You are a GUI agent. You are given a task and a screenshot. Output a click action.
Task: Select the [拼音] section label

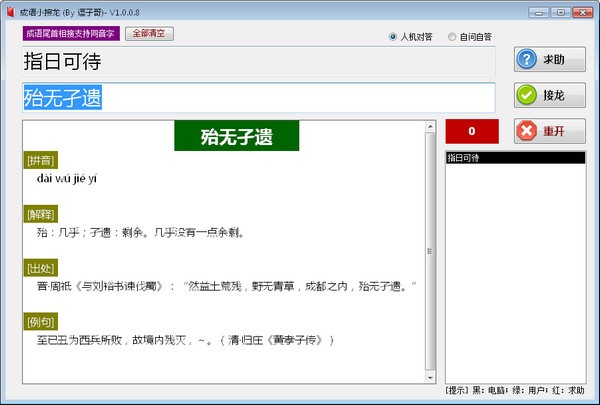[x=41, y=160]
